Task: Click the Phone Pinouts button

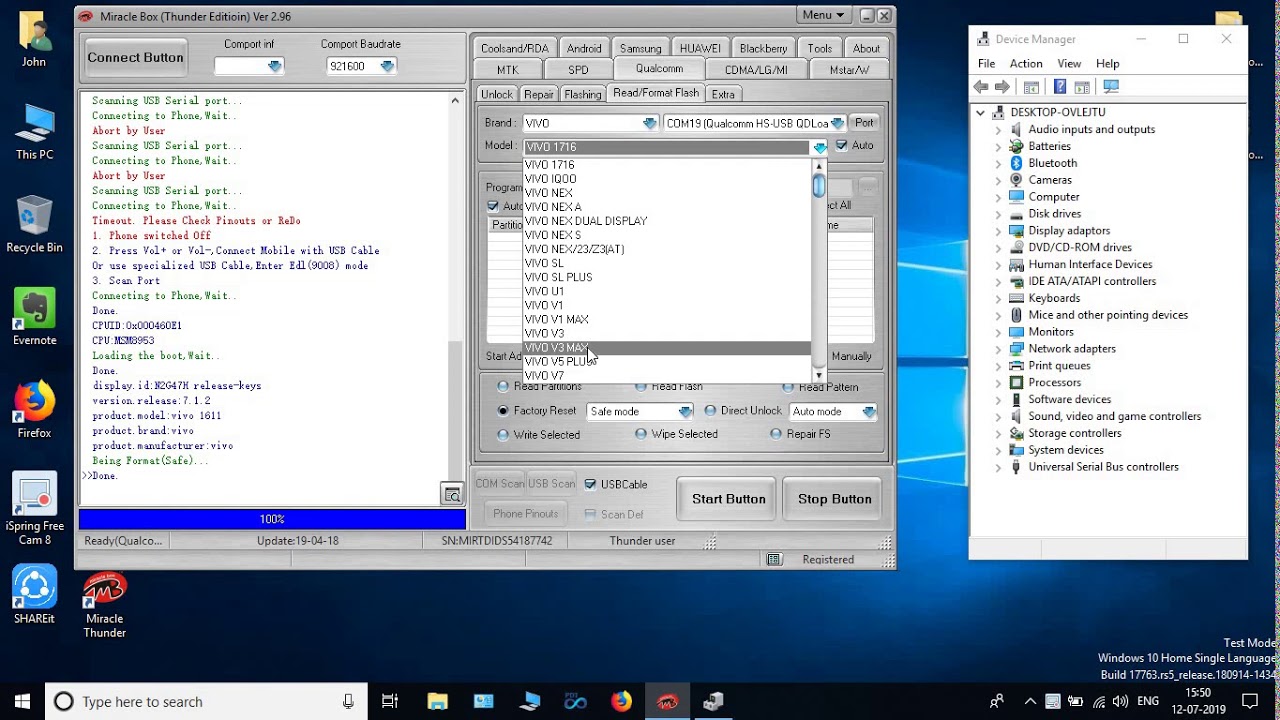Action: pos(525,514)
